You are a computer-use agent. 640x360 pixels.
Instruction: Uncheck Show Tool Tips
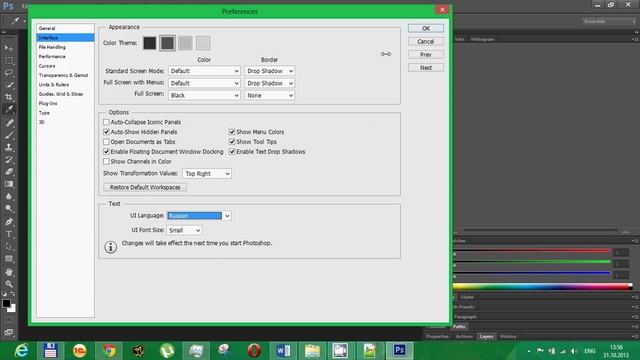(x=232, y=142)
